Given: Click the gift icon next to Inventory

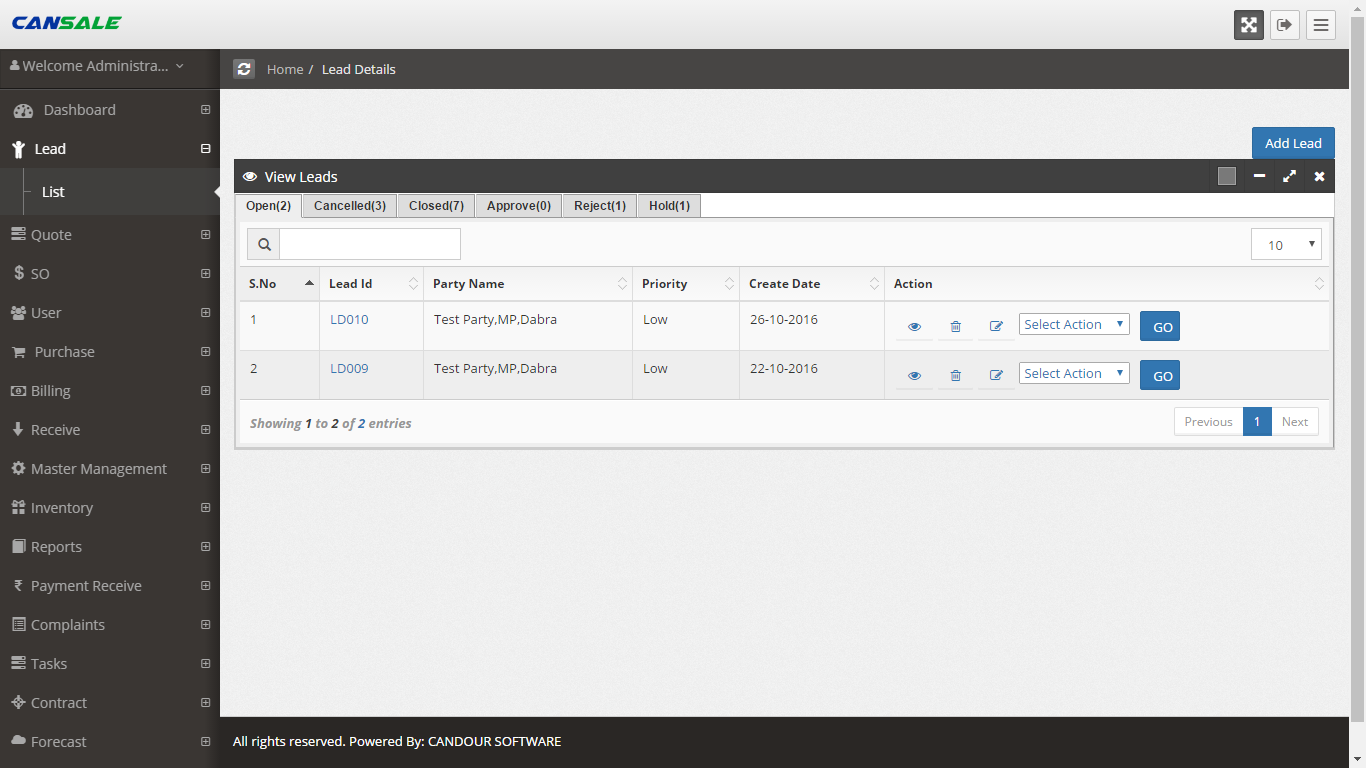Looking at the screenshot, I should 18,507.
